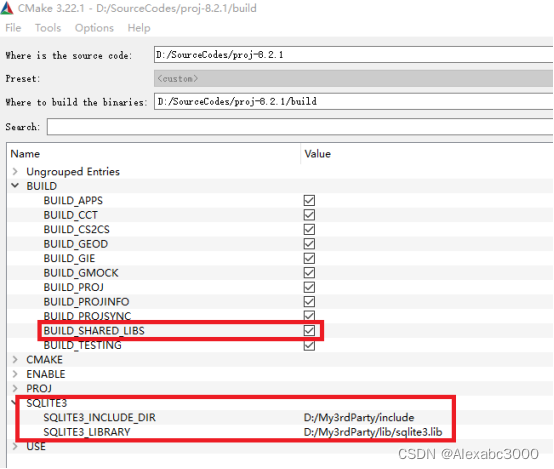
Task: Click the CMake logo icon in title bar
Action: pos(7,8)
